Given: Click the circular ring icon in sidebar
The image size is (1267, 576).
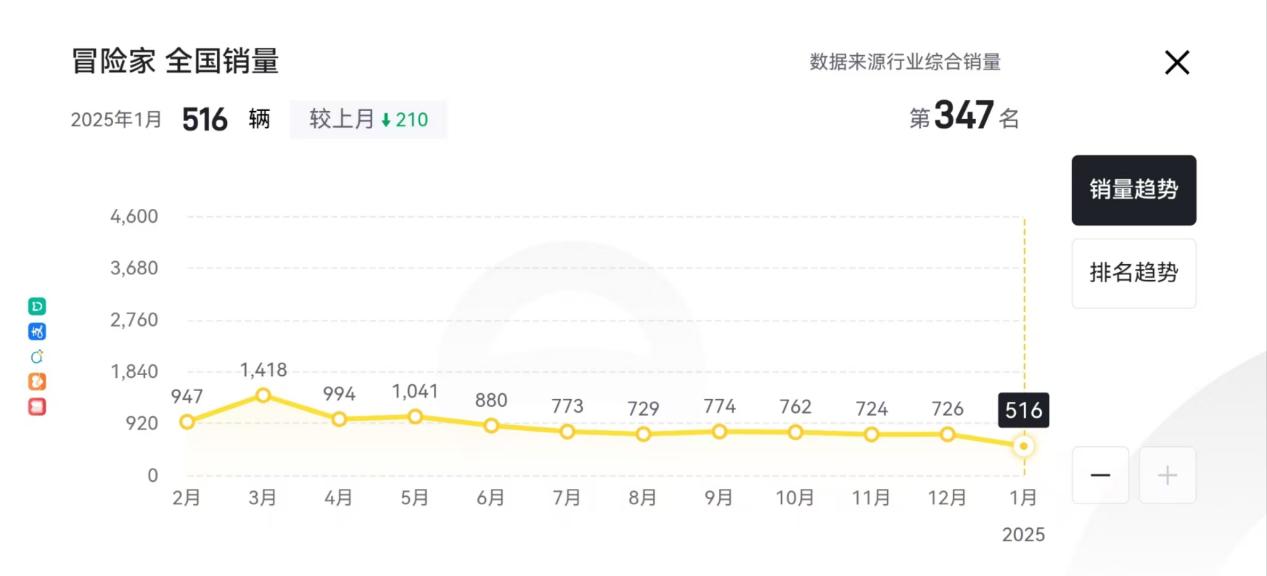Looking at the screenshot, I should [x=37, y=357].
